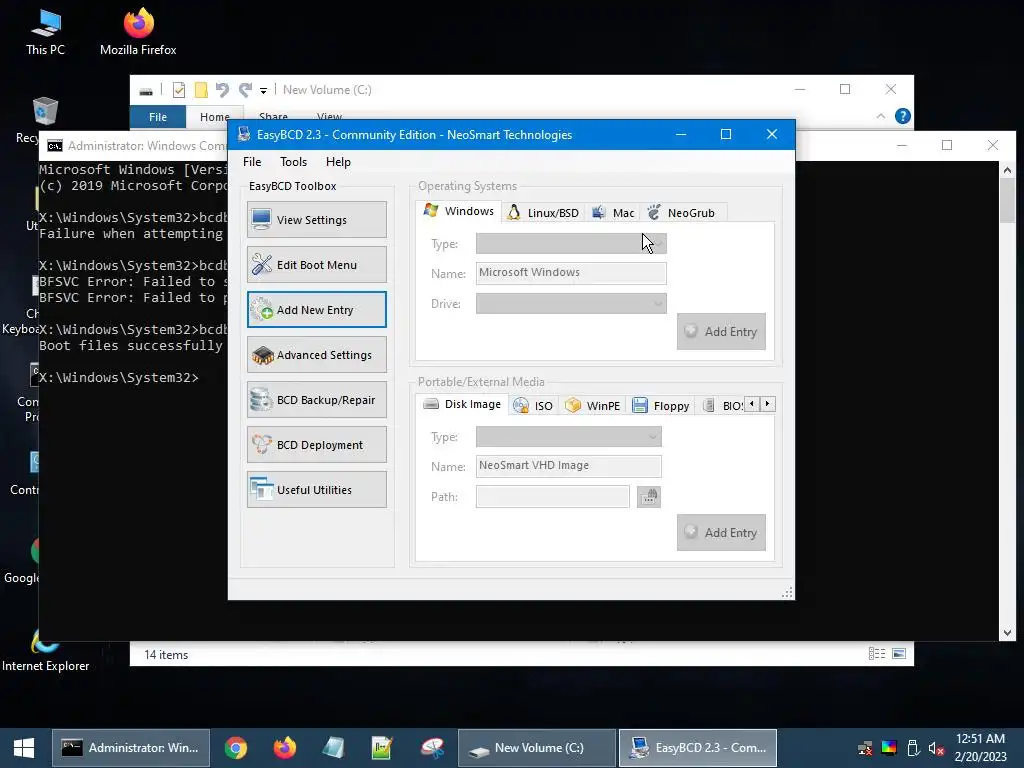This screenshot has width=1024, height=768.
Task: Click new folder icon in Explorer toolbar
Action: (201, 89)
